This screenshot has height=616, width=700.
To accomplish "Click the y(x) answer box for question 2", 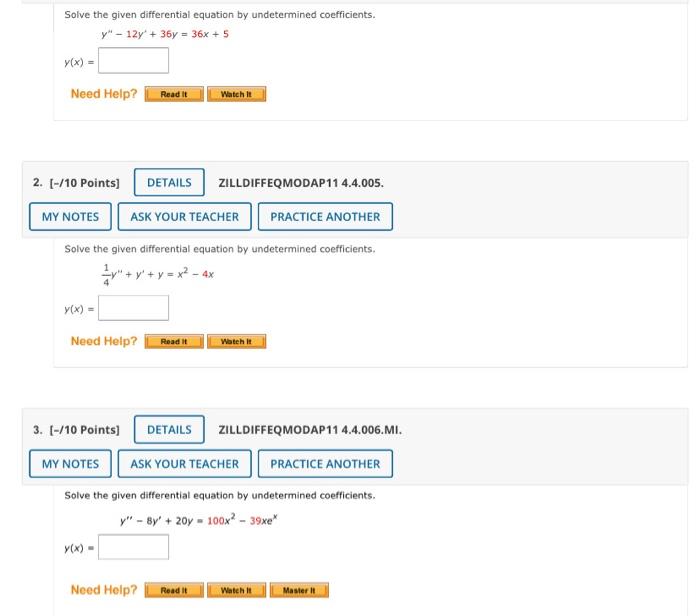I will (x=133, y=308).
